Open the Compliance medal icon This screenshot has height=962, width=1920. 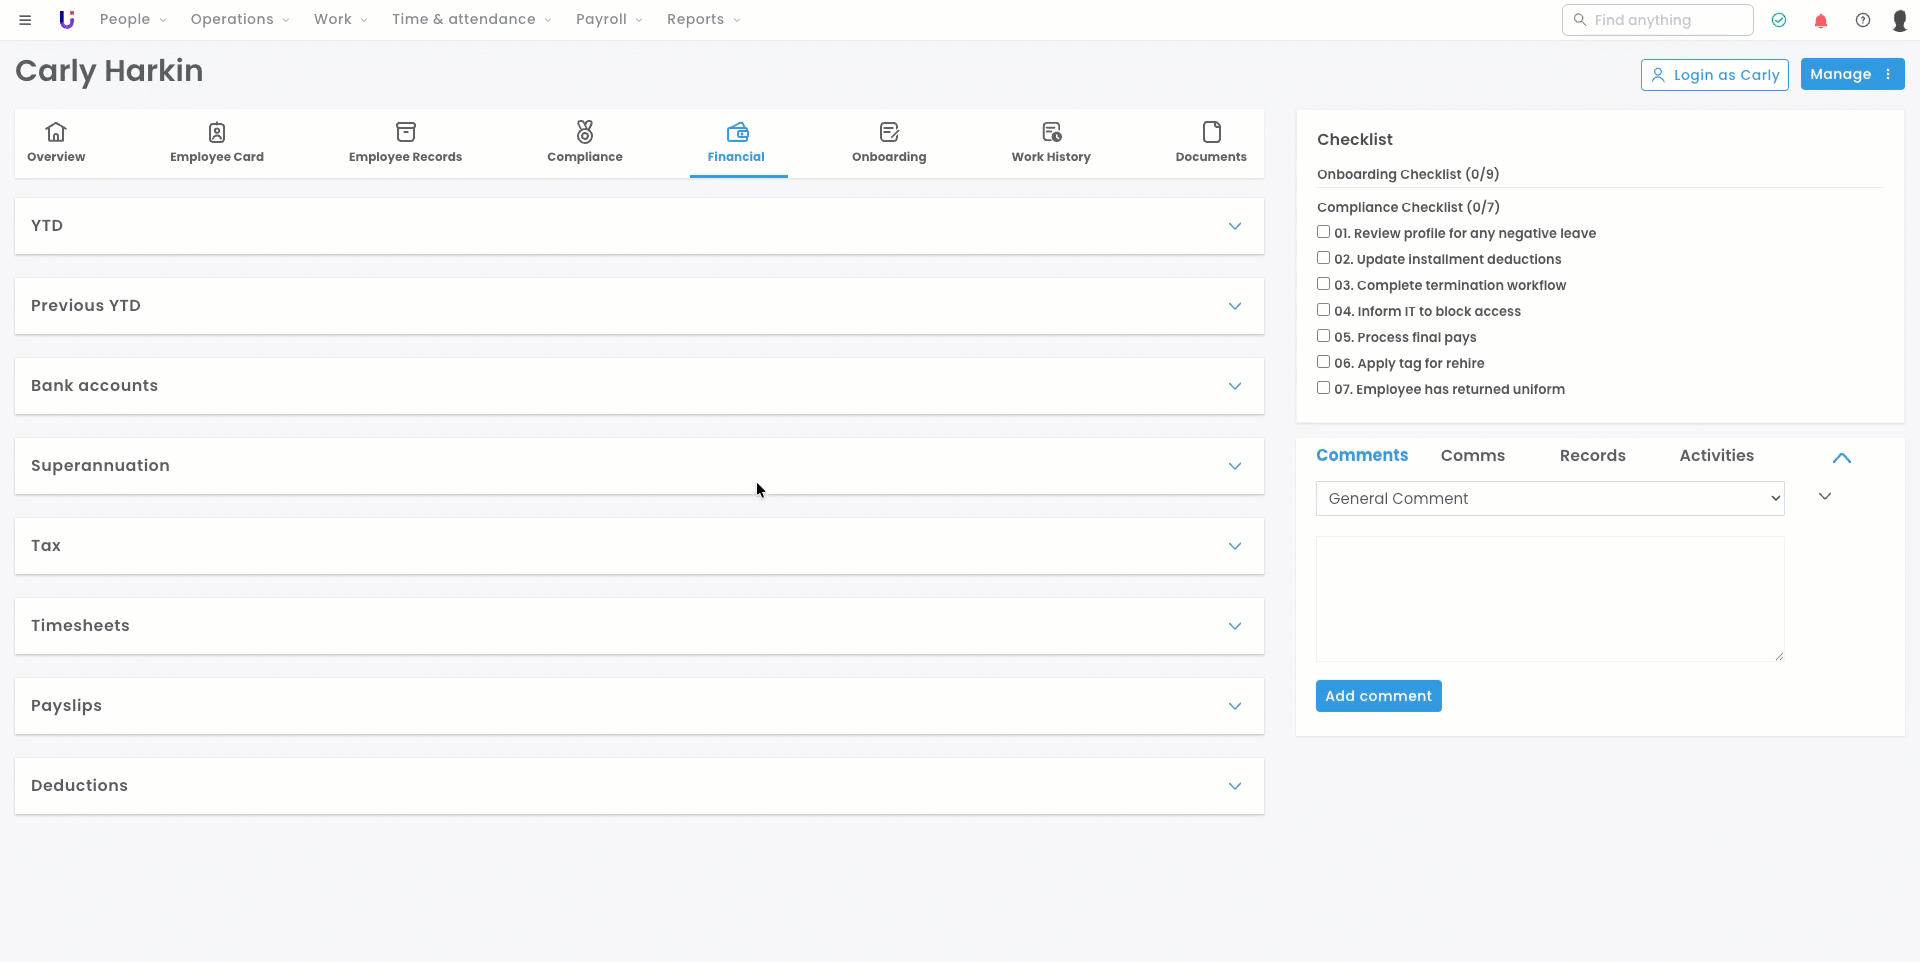point(585,132)
